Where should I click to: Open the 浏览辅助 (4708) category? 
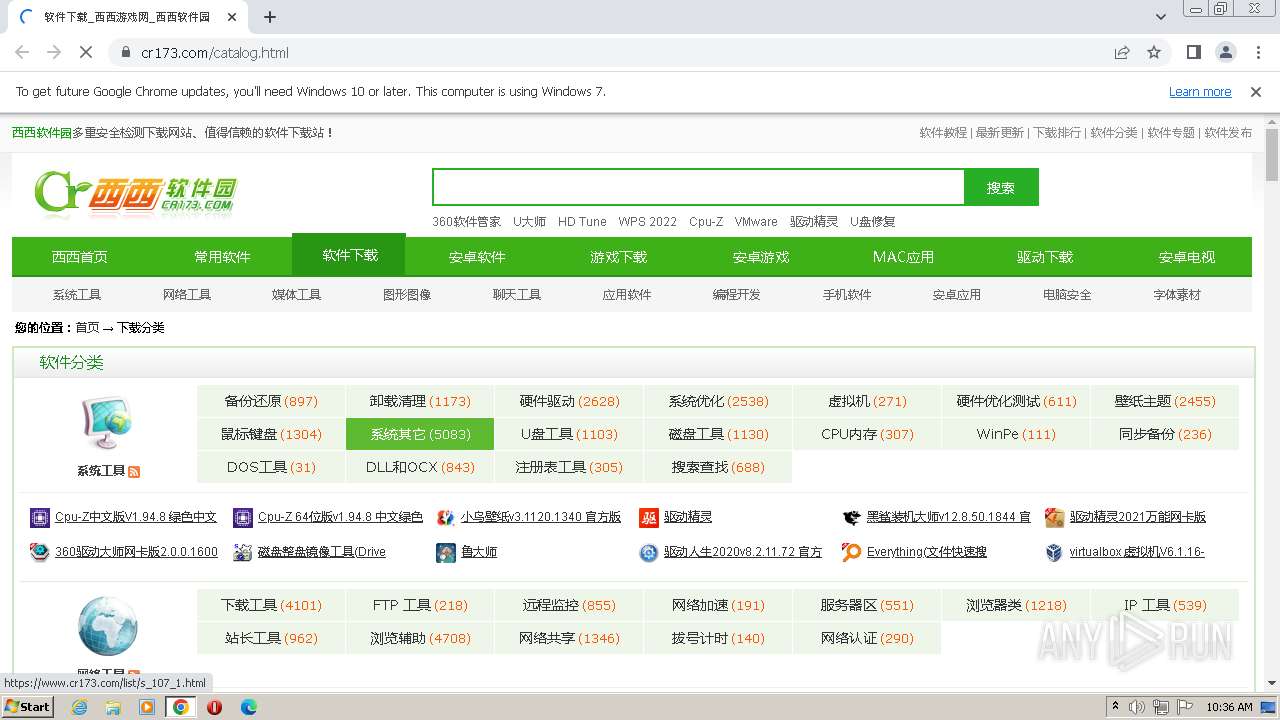(x=420, y=638)
